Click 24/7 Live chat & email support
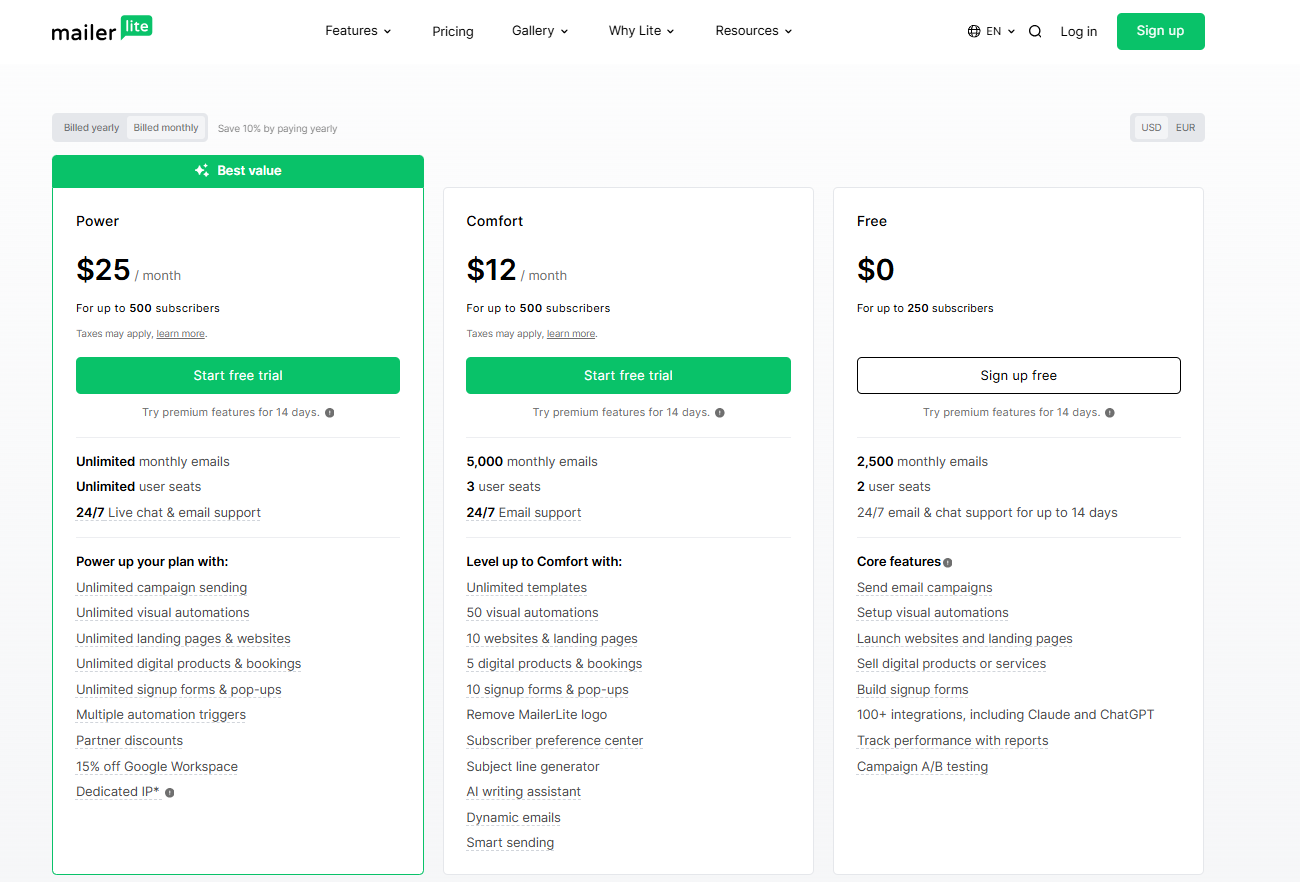The image size is (1300, 882). (x=168, y=513)
